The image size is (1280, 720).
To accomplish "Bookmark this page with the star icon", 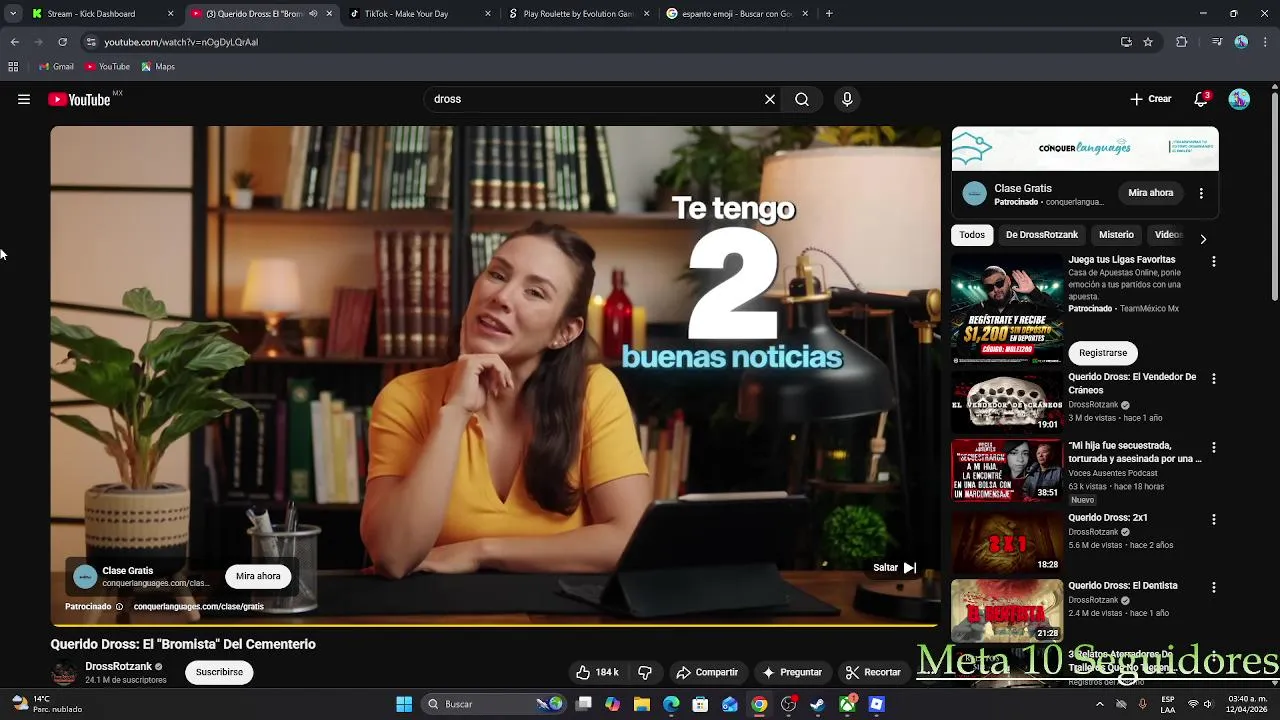I will [1148, 42].
